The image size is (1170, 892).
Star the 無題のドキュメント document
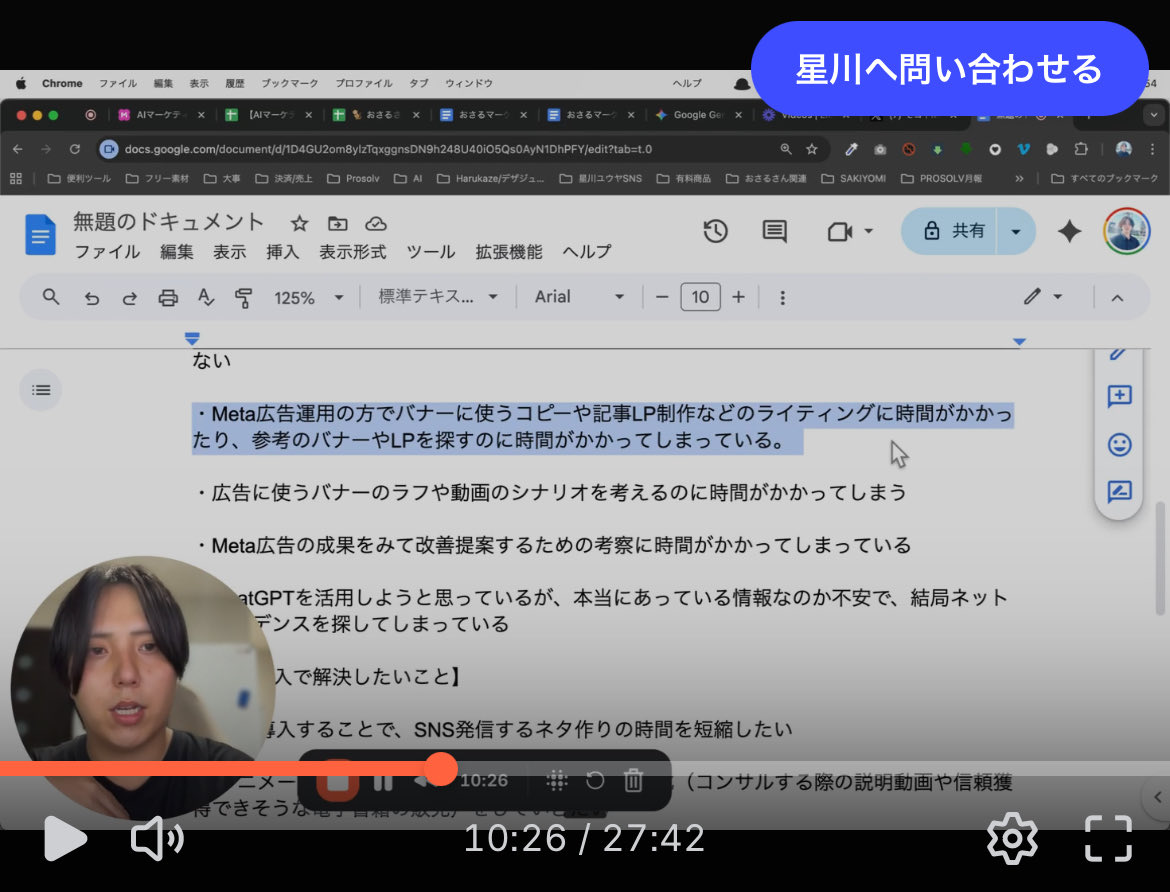(x=299, y=223)
